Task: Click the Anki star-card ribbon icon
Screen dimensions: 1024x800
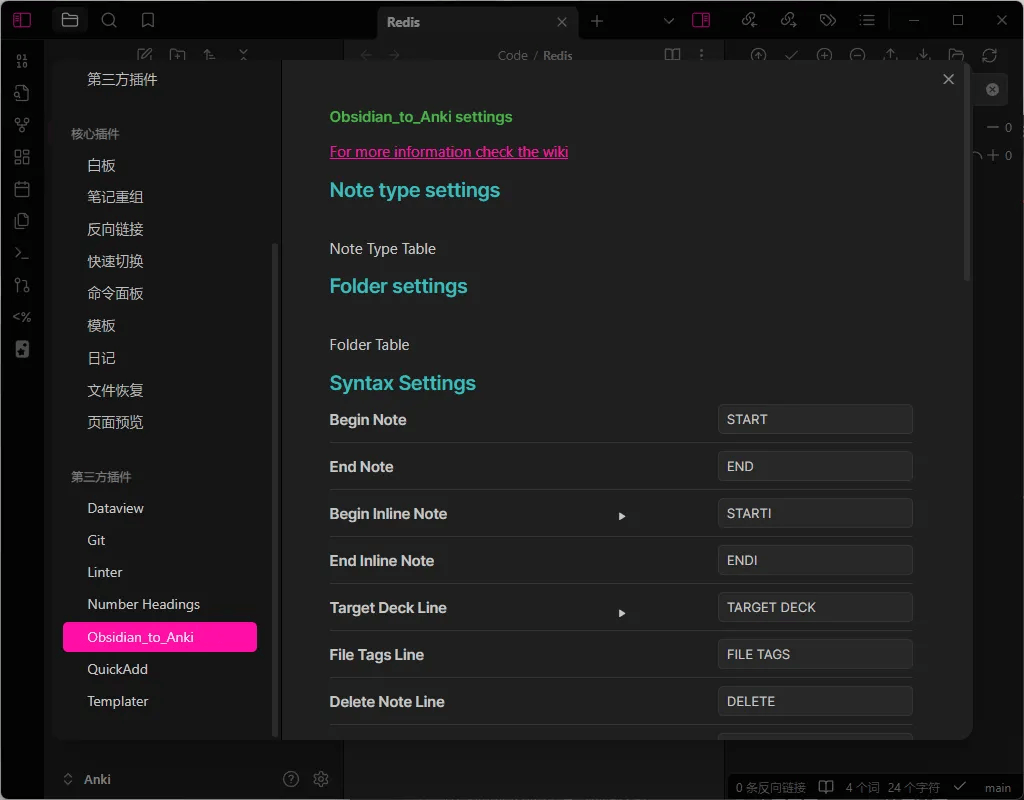Action: 22,349
